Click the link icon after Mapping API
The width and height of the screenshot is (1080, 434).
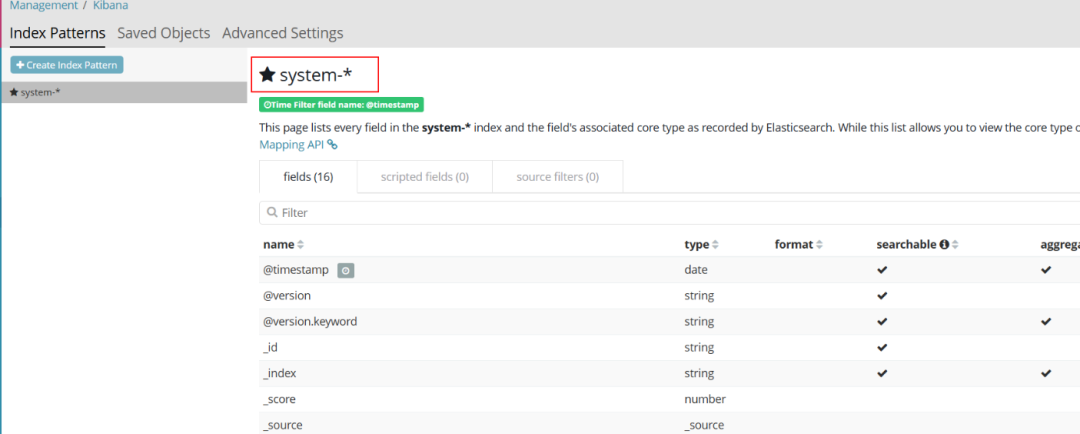333,145
